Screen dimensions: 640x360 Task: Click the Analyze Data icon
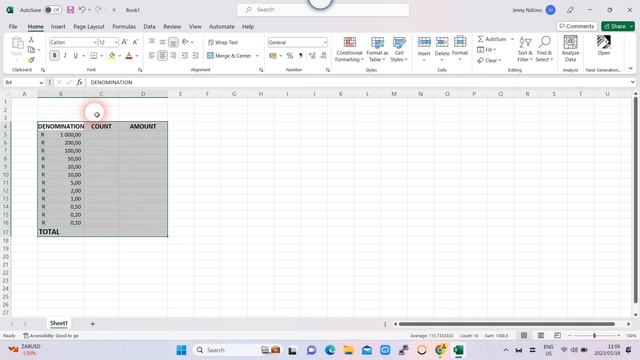click(570, 48)
